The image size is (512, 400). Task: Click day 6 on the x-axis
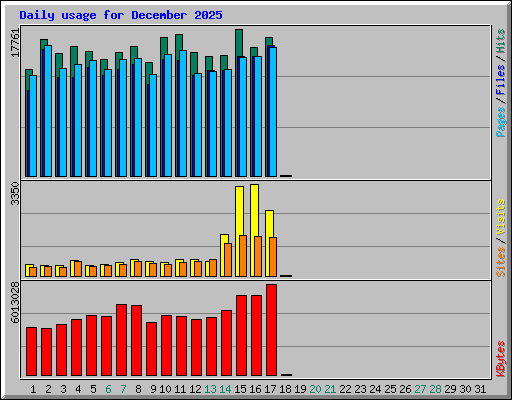point(108,389)
